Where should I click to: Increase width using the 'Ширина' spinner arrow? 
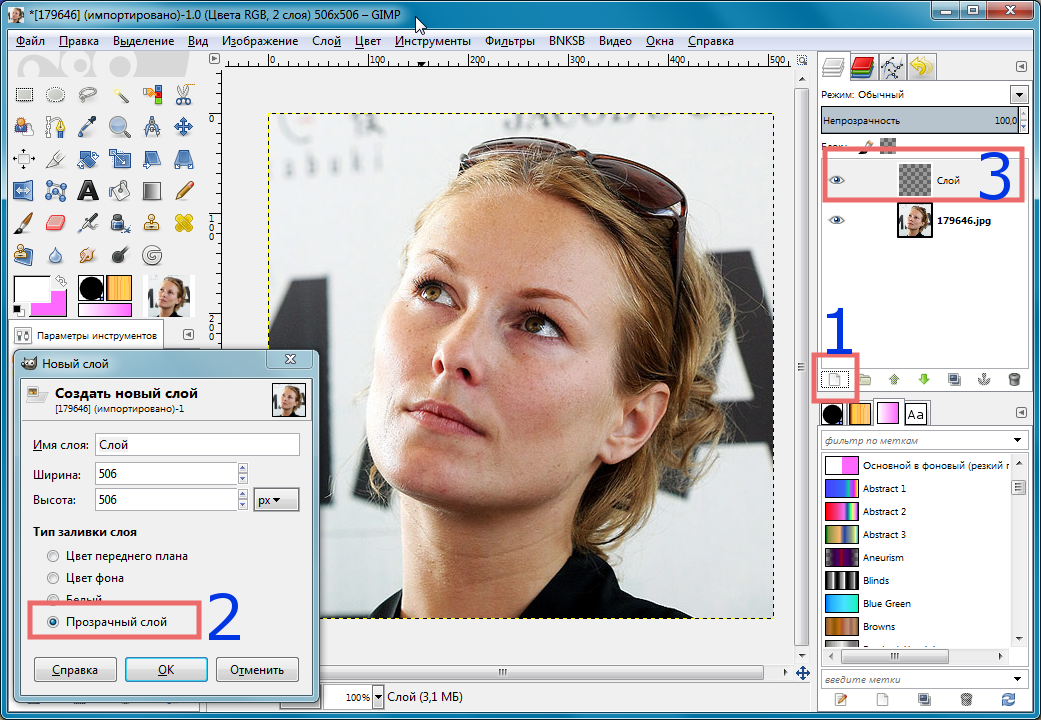[242, 468]
